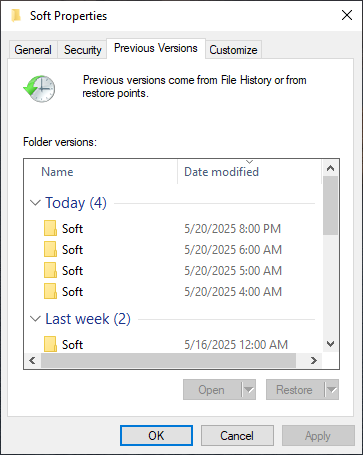Click the horizontal scroll right arrow
Viewport: 363px width, 455px height.
(x=313, y=360)
